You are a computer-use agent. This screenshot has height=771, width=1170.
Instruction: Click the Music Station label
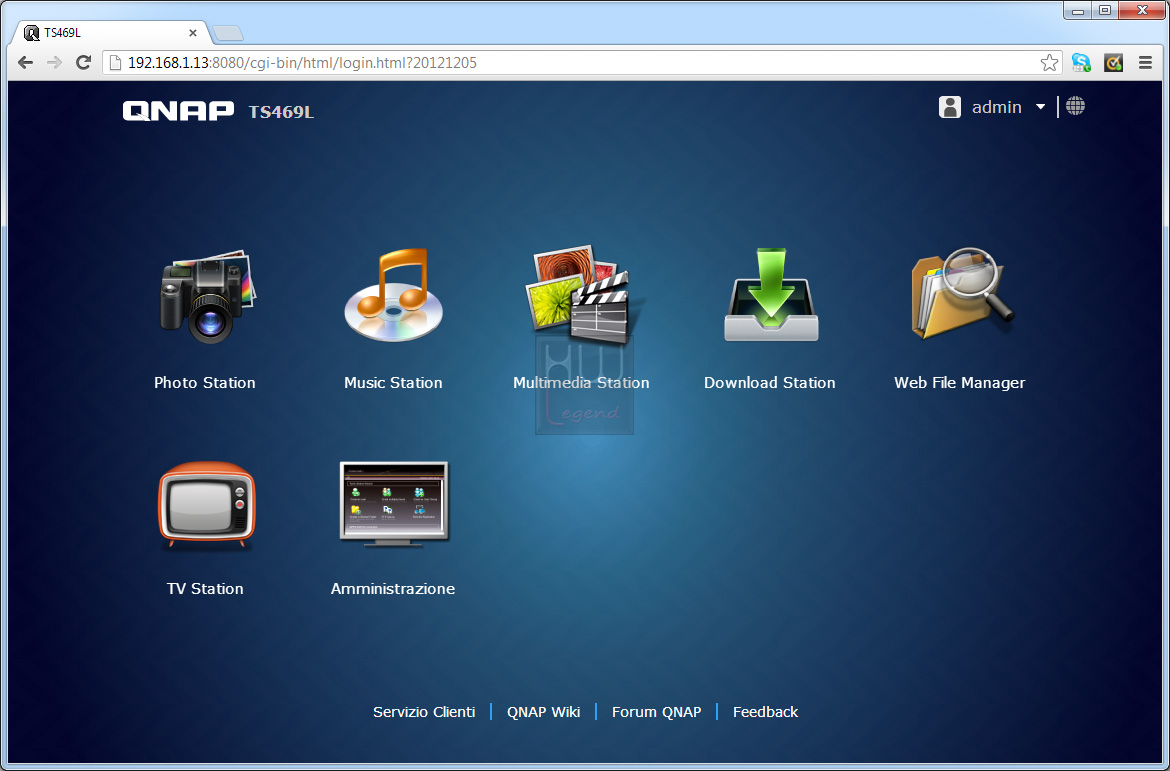[393, 383]
